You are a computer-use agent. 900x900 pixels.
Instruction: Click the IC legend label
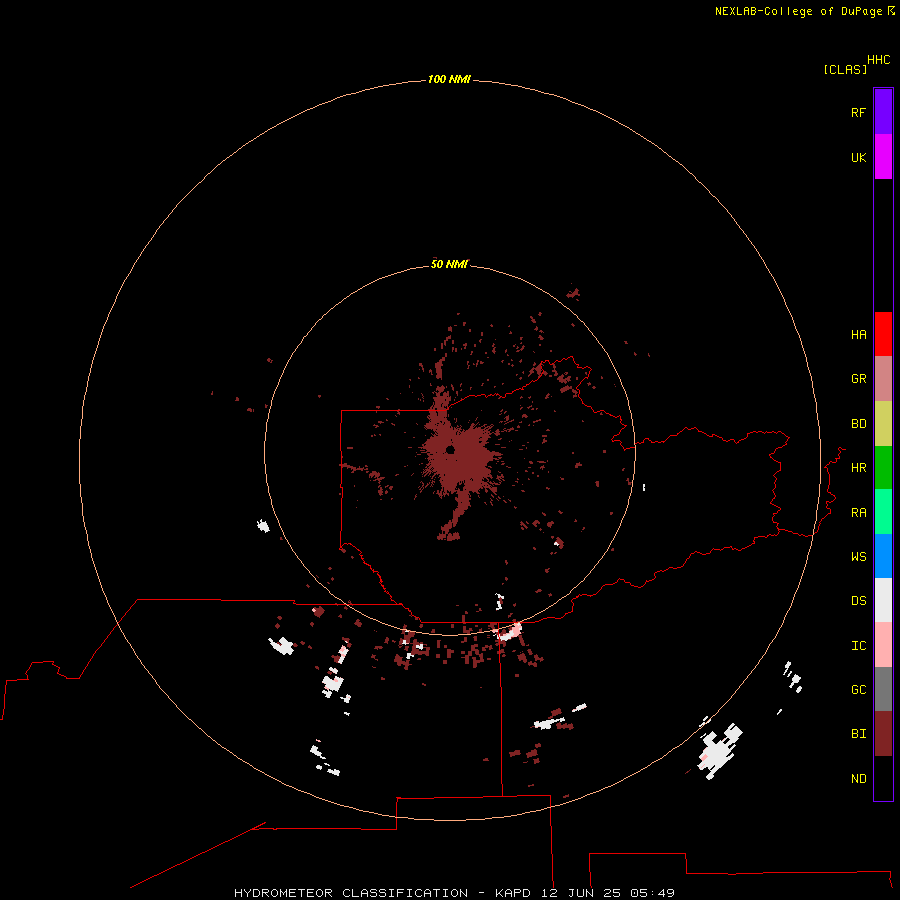(858, 645)
